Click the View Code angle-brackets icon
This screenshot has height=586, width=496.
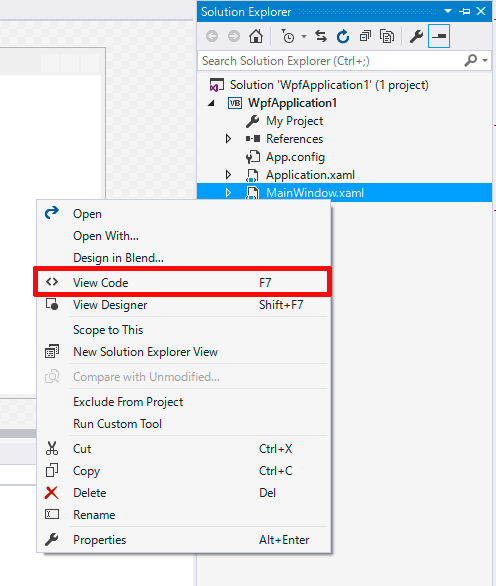[52, 281]
